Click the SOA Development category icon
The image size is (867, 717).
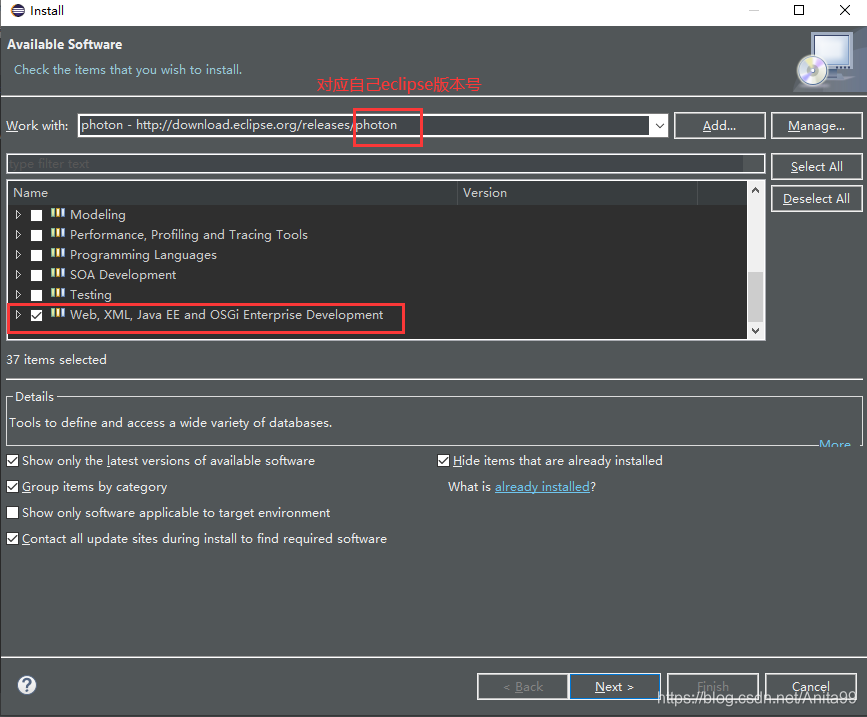pyautogui.click(x=58, y=273)
